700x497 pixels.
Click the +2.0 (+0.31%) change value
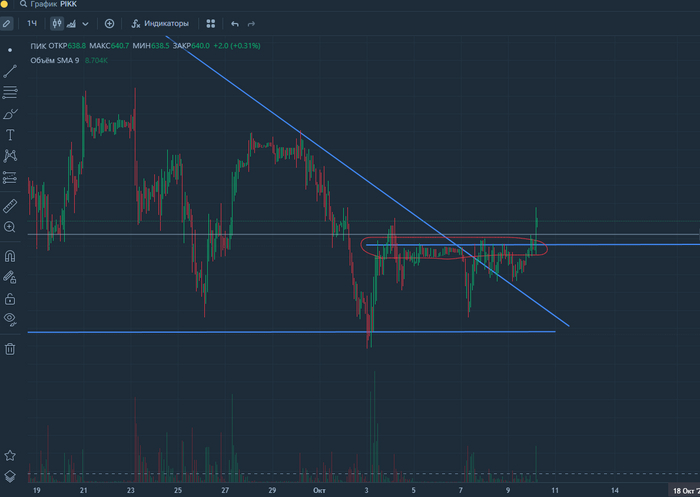tap(237, 46)
